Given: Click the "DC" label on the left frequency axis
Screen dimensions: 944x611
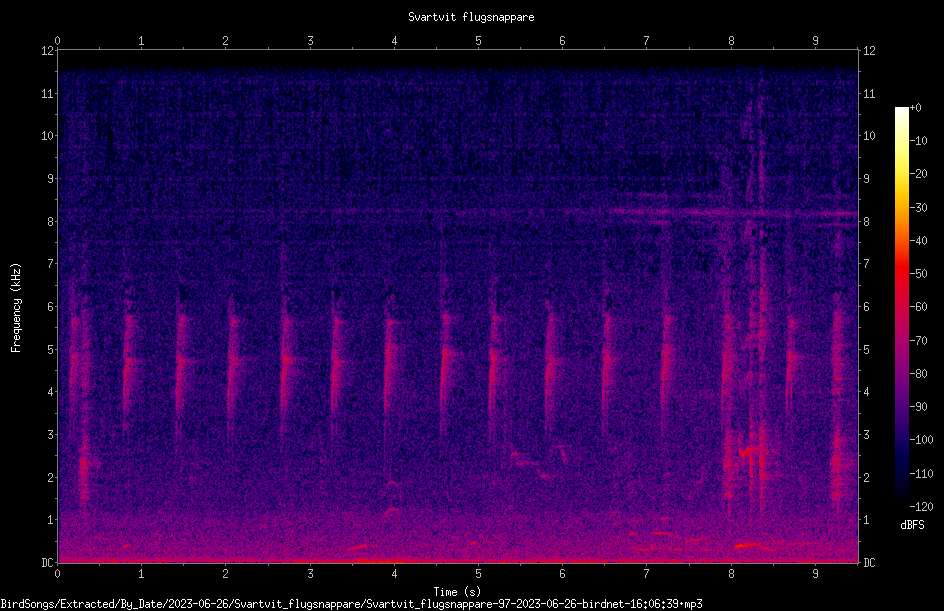Looking at the screenshot, I should (x=47, y=563).
